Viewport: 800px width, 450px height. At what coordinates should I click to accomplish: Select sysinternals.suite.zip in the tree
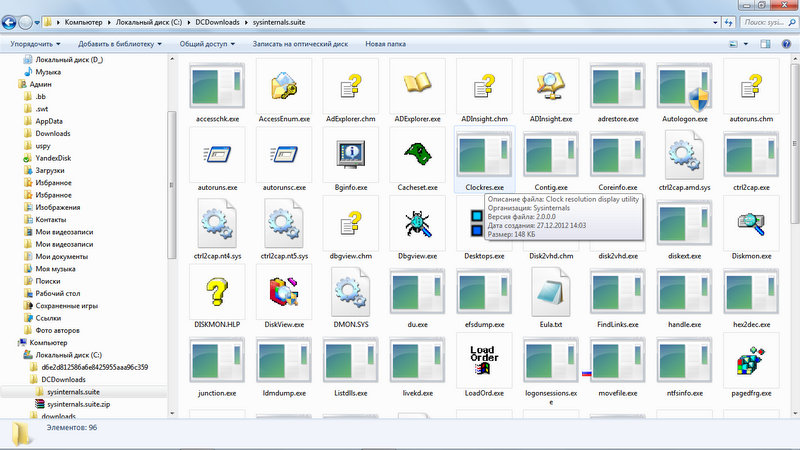(79, 404)
